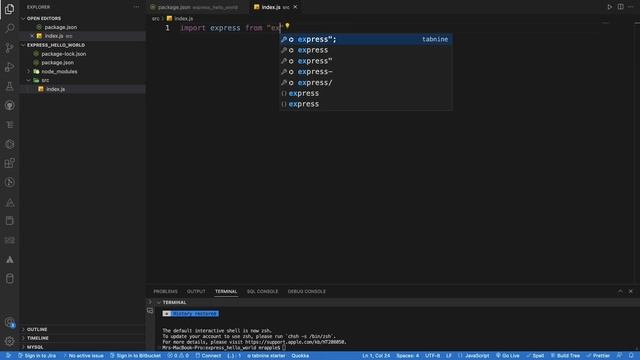This screenshot has height=360, width=640.
Task: Open the Search view in activity bar
Action: tap(9, 28)
